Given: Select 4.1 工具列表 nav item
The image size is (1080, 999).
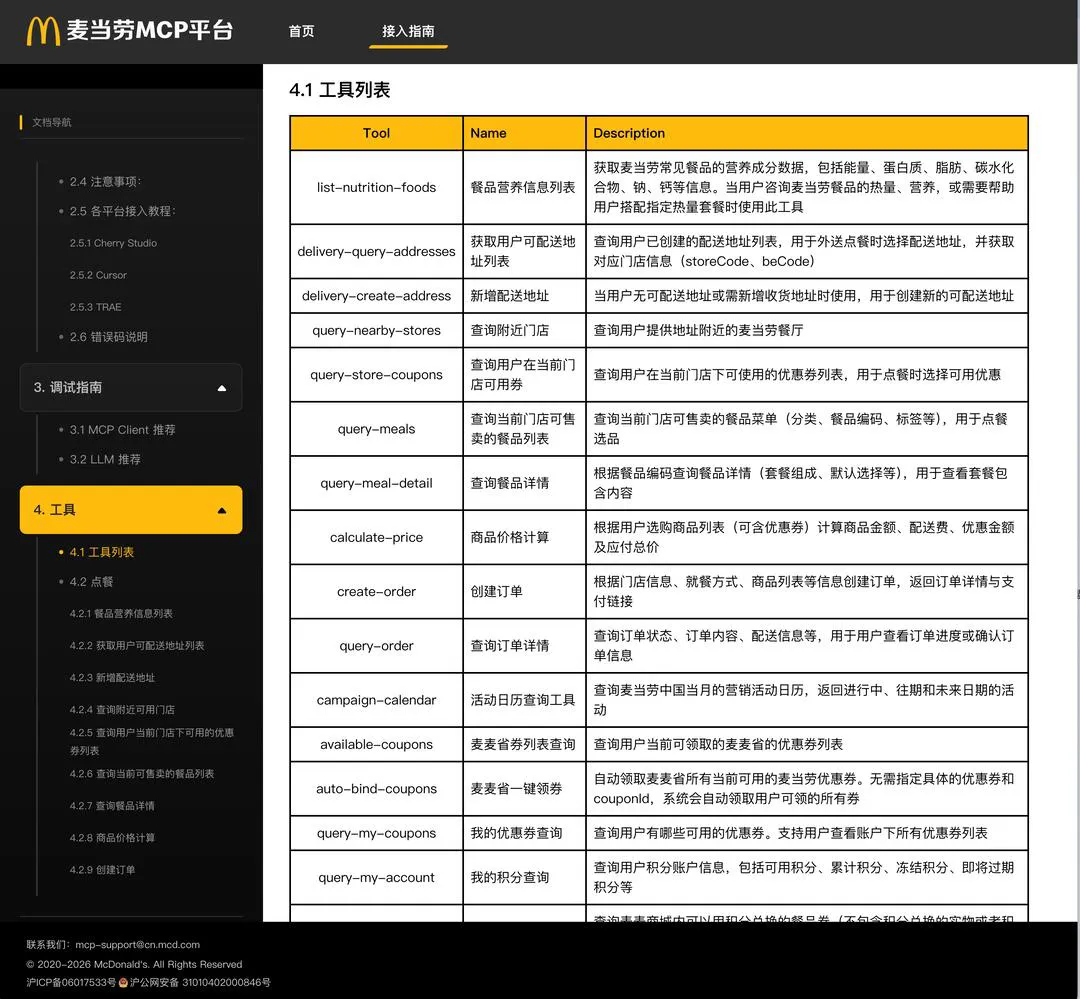Looking at the screenshot, I should [x=101, y=553].
